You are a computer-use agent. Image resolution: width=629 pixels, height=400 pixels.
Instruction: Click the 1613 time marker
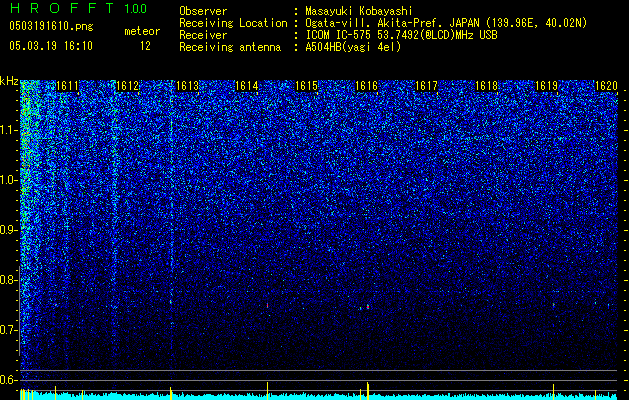click(x=187, y=86)
